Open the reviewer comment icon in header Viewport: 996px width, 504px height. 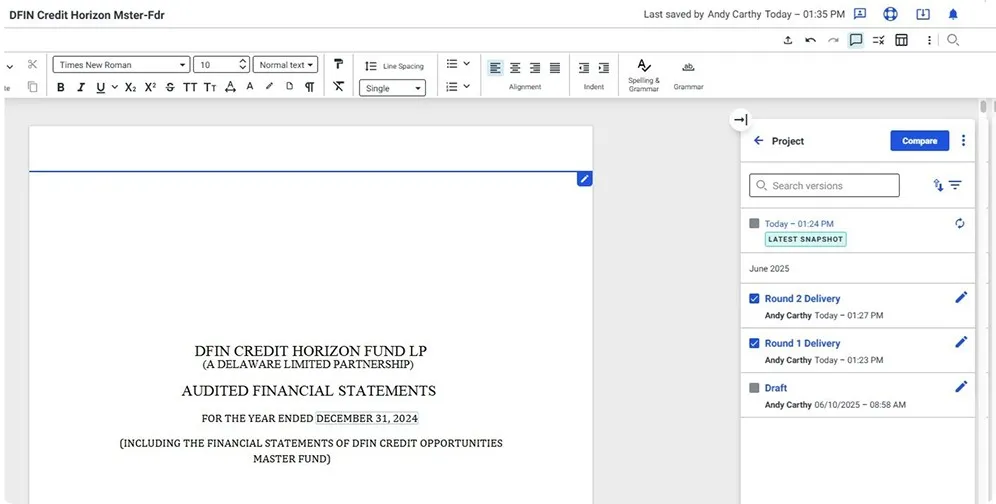[860, 14]
